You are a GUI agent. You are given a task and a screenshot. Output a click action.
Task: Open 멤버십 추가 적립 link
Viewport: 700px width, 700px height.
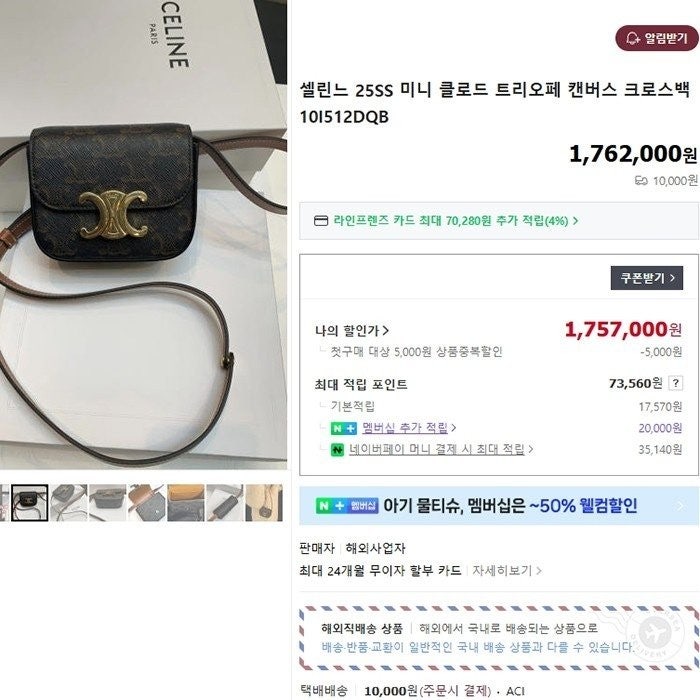(x=405, y=428)
